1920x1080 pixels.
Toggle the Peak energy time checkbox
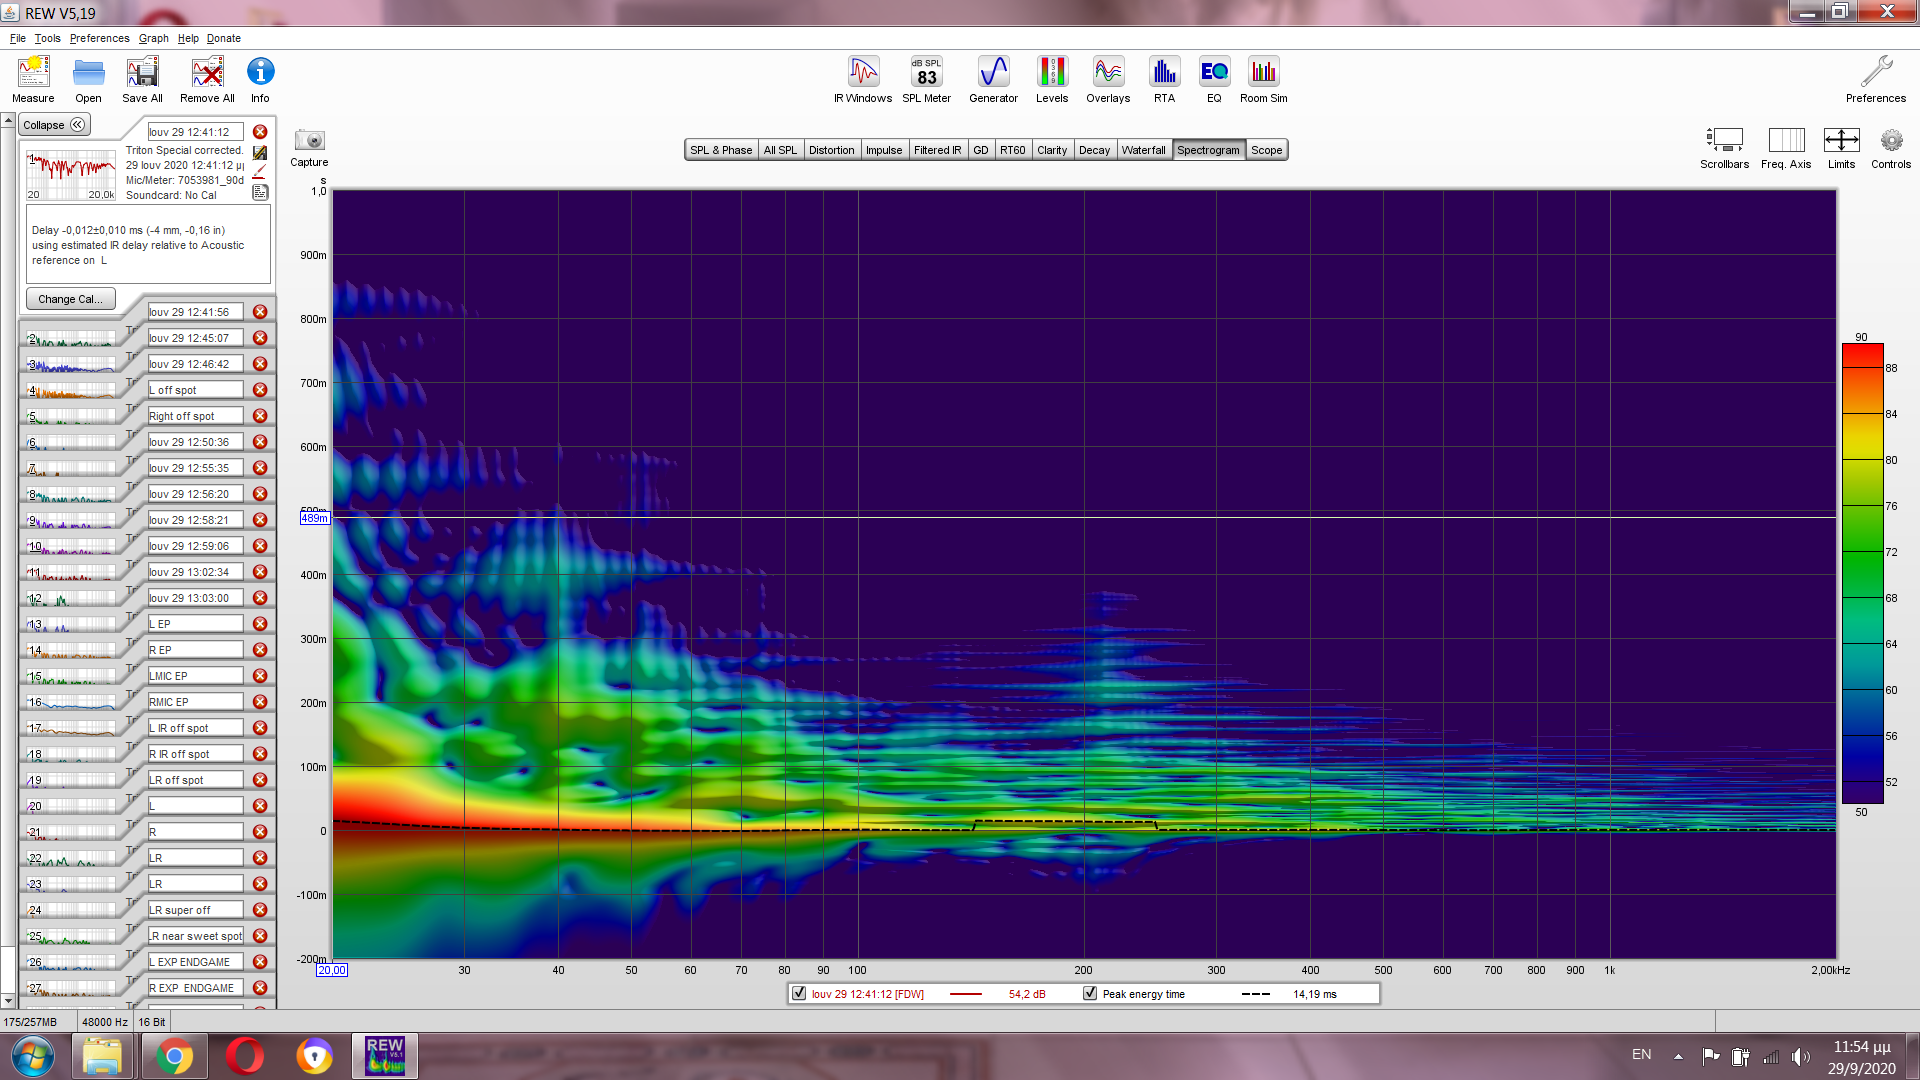point(1089,993)
